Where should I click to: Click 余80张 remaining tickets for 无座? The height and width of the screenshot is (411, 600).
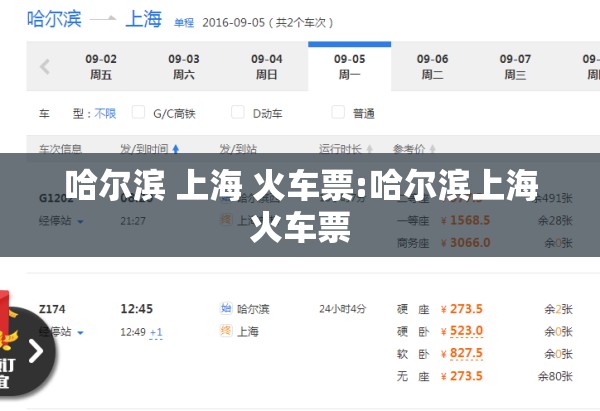pos(555,377)
